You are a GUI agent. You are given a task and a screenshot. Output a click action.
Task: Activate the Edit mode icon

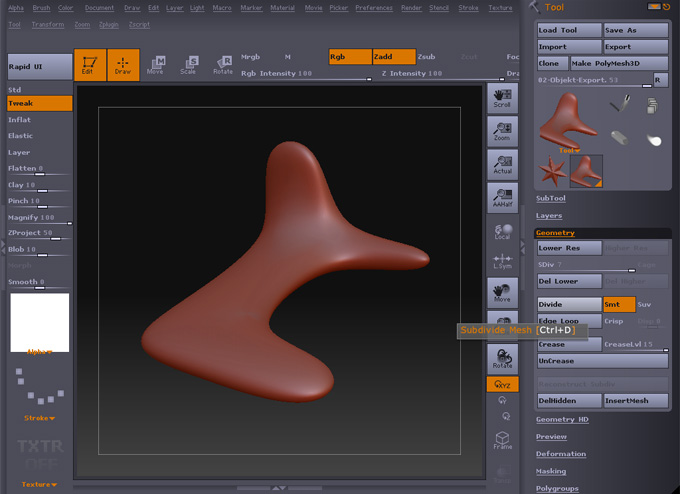click(91, 65)
